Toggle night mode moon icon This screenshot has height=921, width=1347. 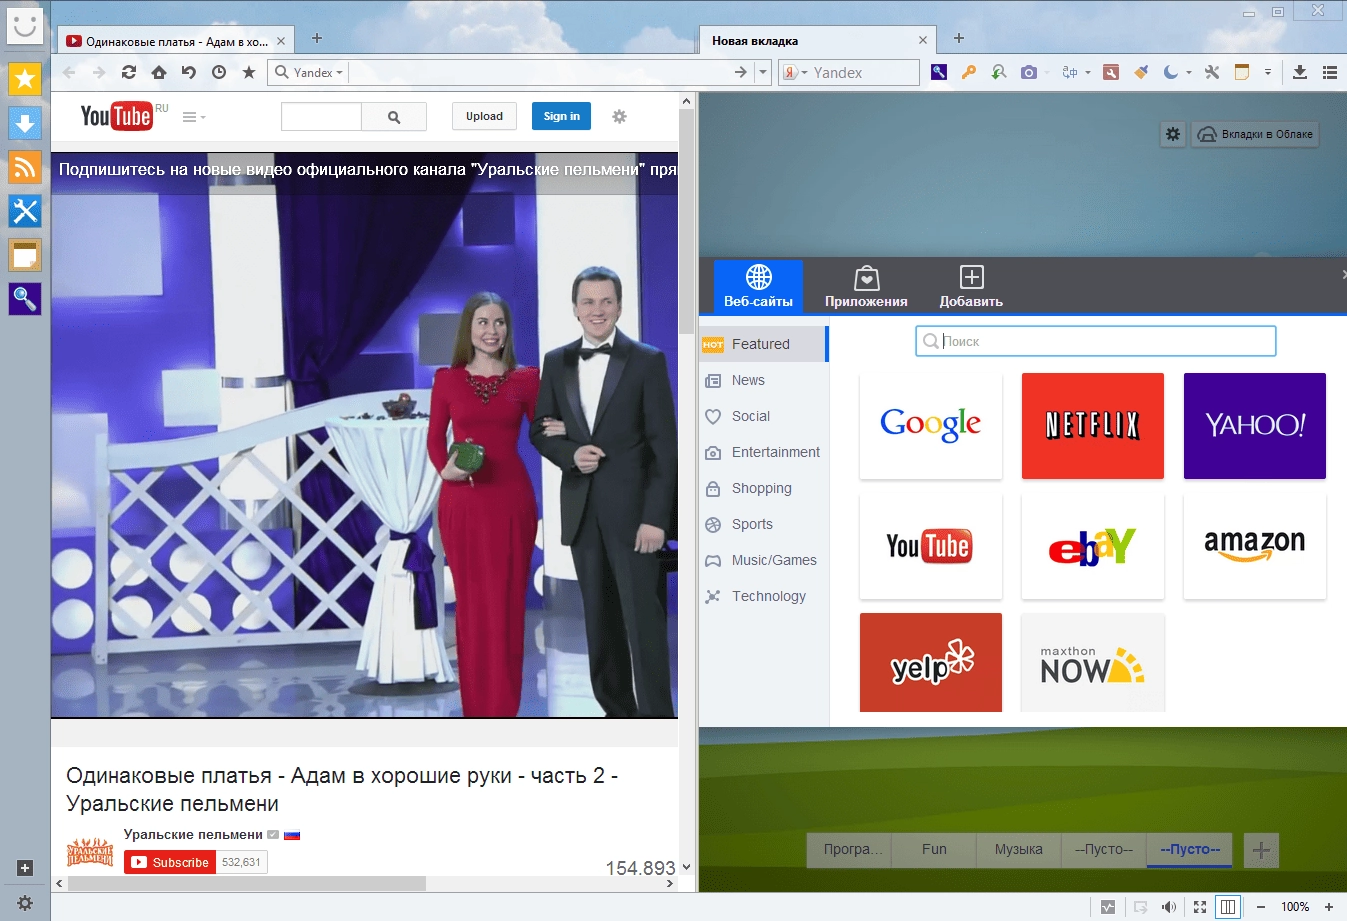tap(1171, 72)
